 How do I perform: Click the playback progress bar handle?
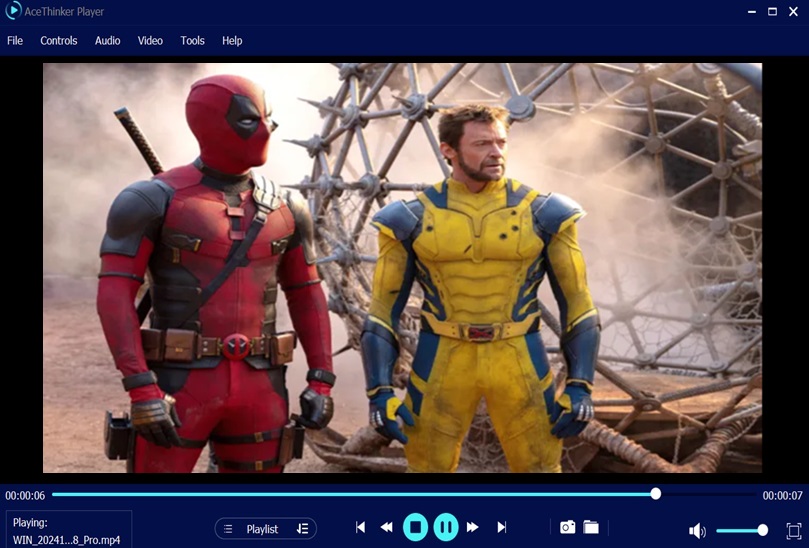(x=656, y=494)
